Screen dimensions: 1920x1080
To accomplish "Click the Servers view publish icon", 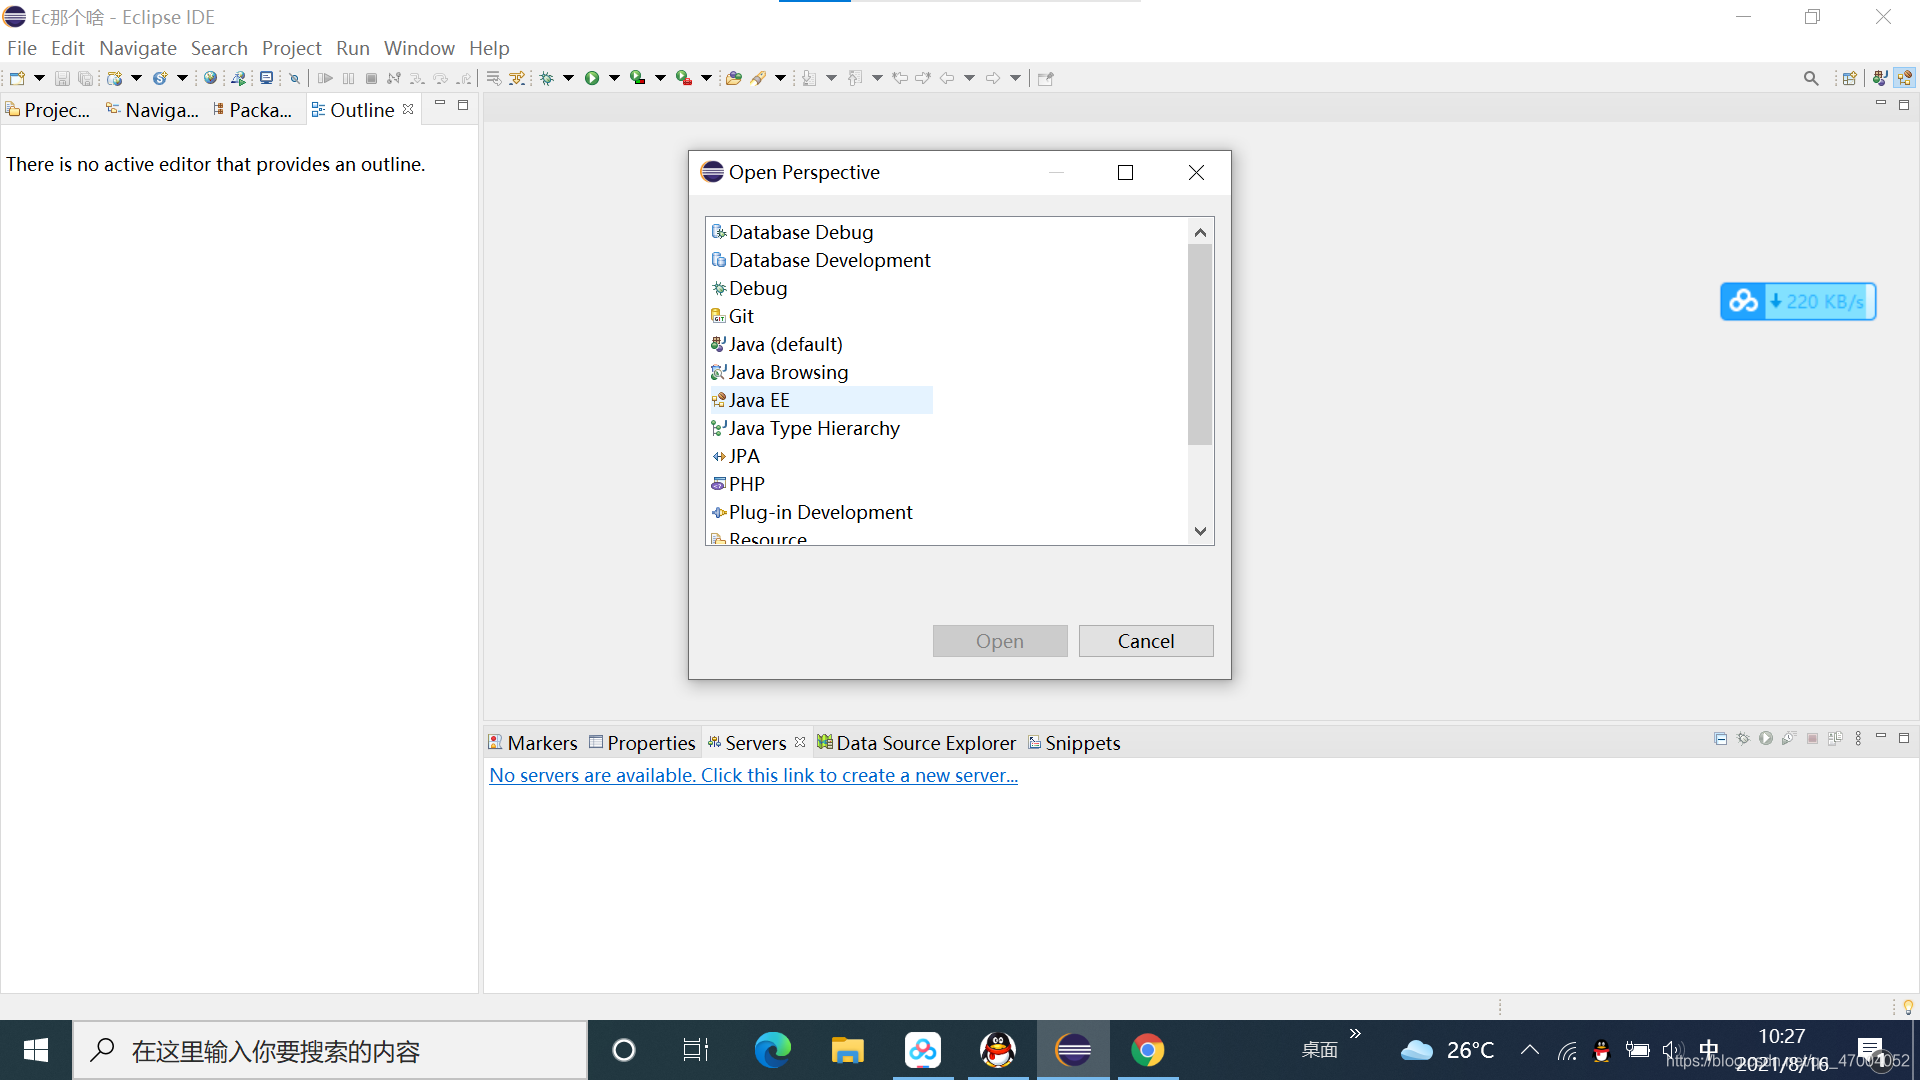I will (x=1835, y=738).
